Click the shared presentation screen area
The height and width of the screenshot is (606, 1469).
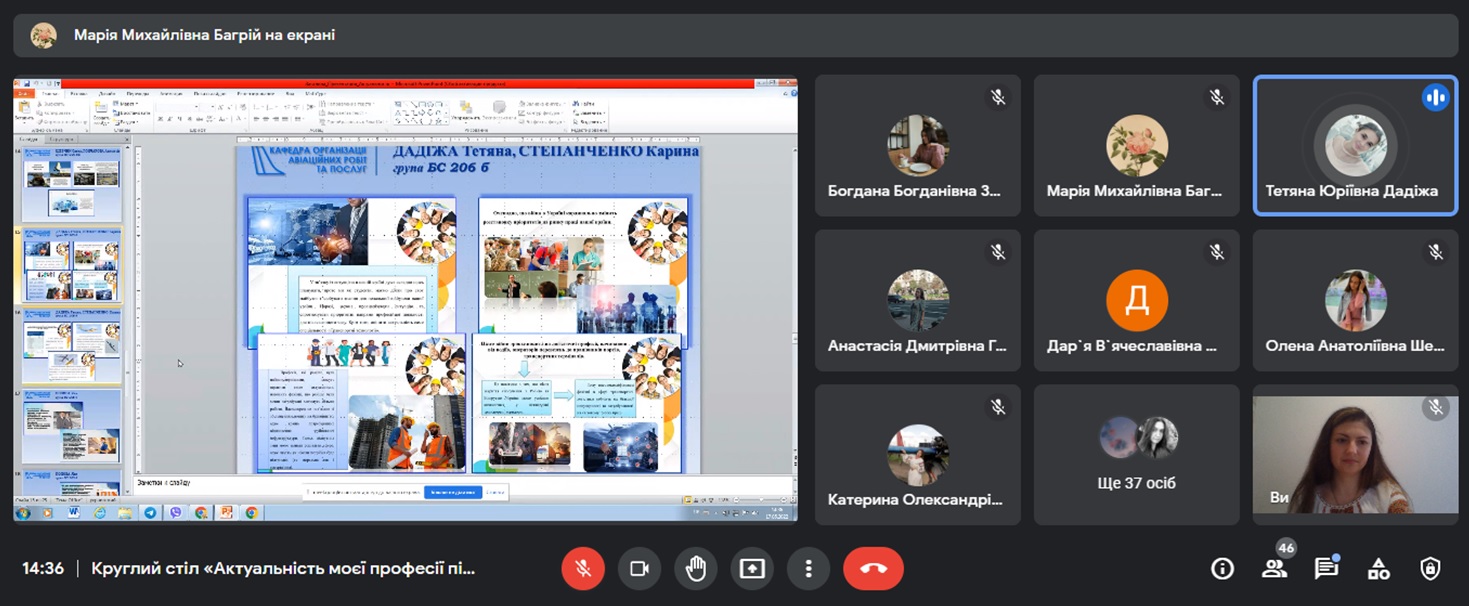(x=405, y=300)
